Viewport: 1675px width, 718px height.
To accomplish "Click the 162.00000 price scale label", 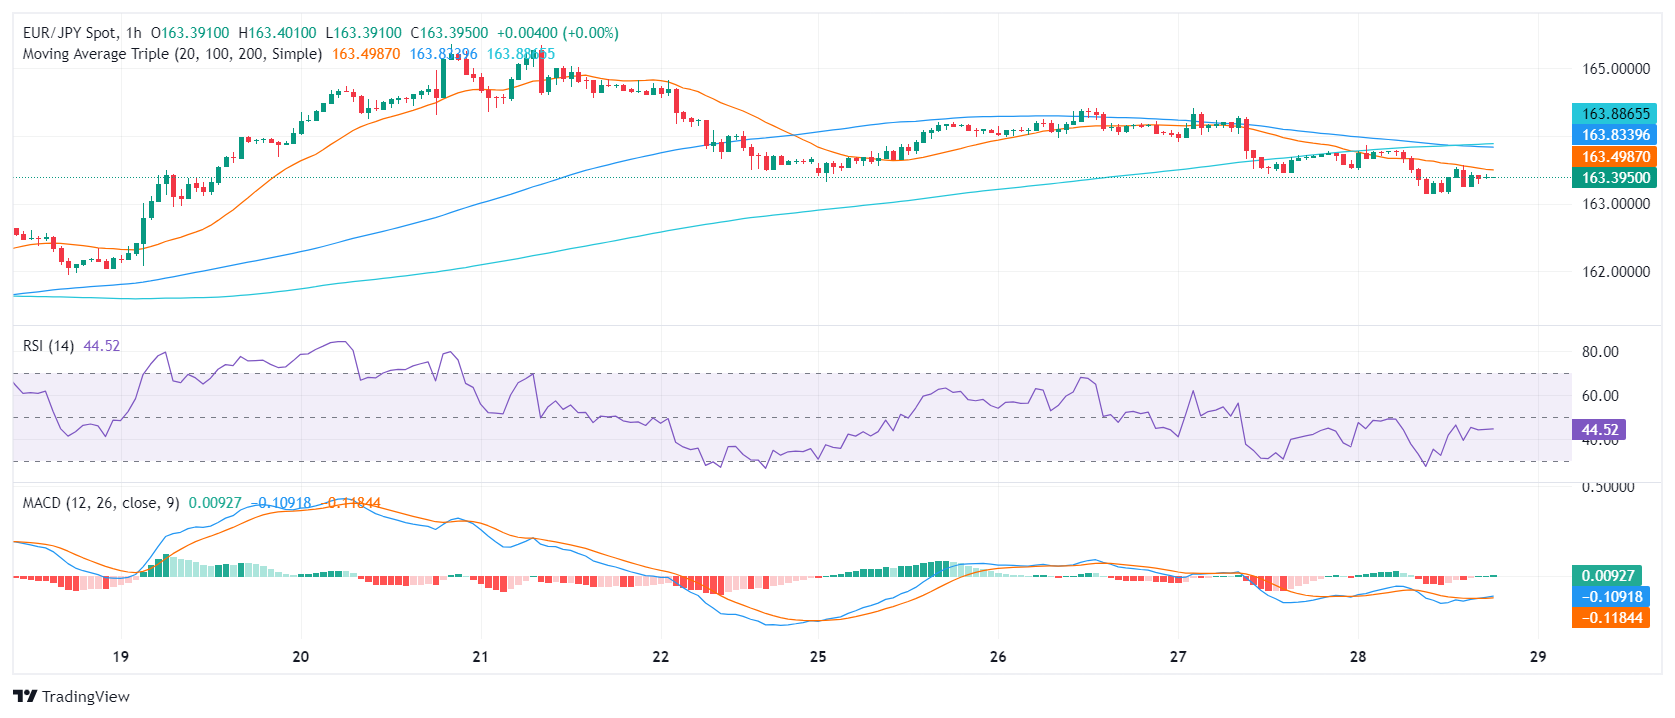I will click(x=1615, y=272).
